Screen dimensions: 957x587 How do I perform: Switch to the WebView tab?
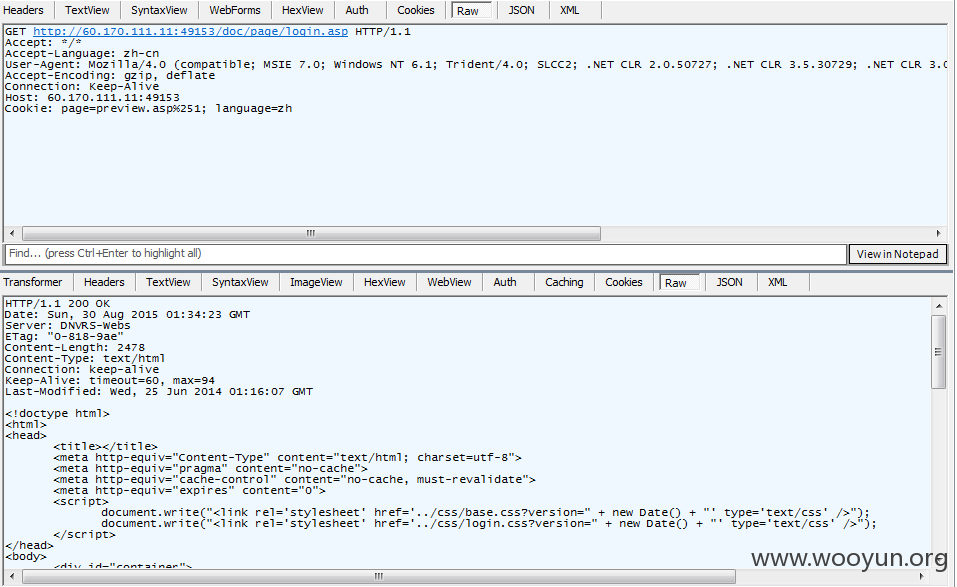[449, 282]
